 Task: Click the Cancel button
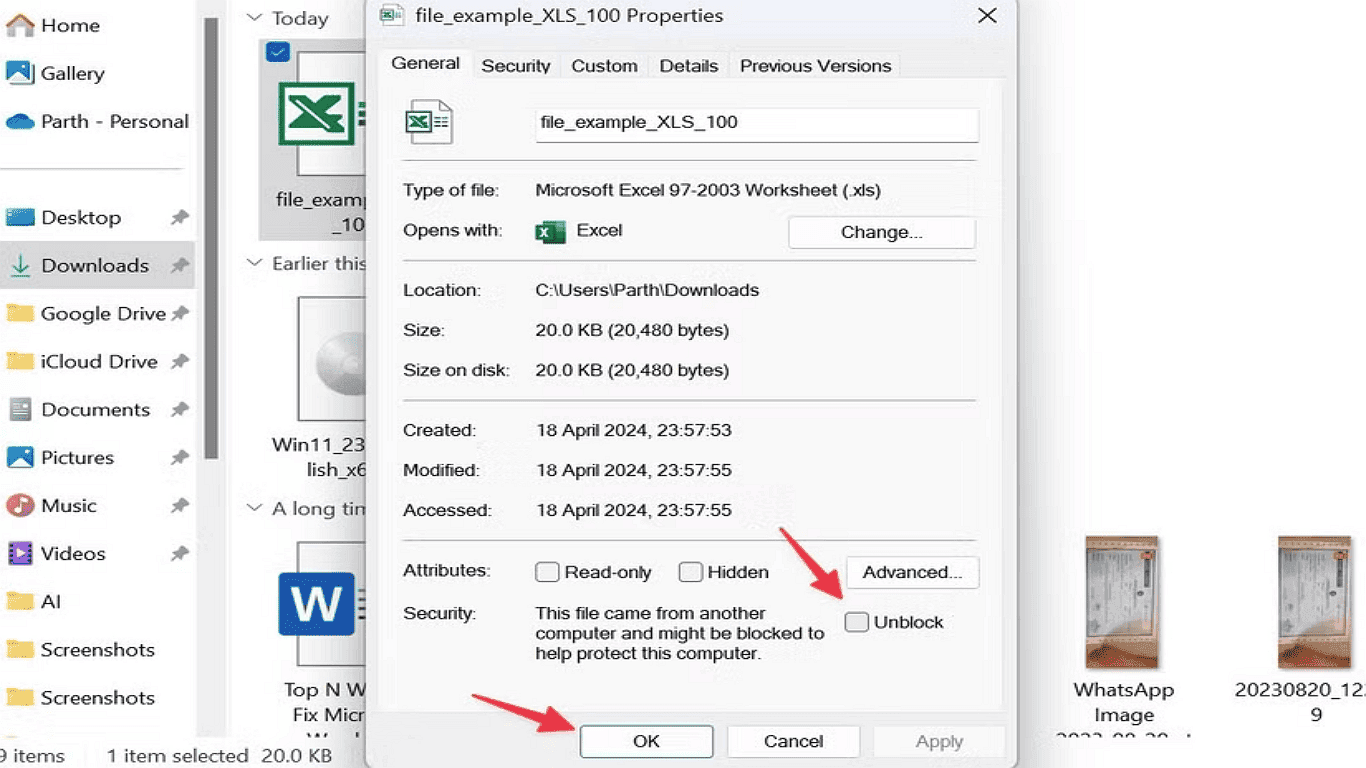[793, 741]
